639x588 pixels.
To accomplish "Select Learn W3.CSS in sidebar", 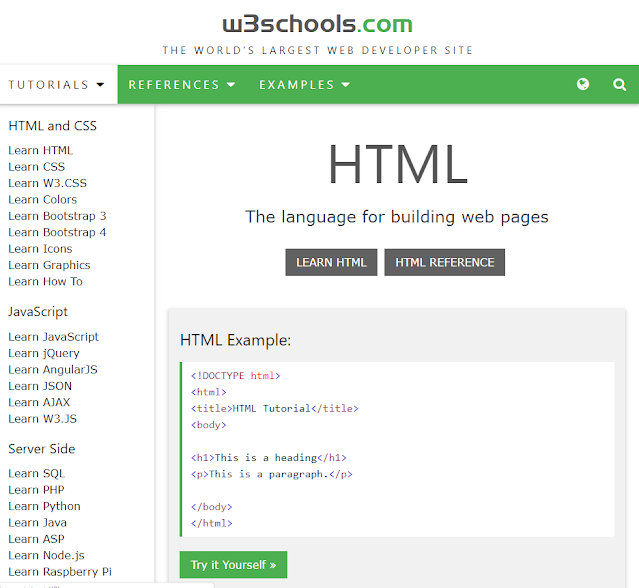I will pos(47,183).
